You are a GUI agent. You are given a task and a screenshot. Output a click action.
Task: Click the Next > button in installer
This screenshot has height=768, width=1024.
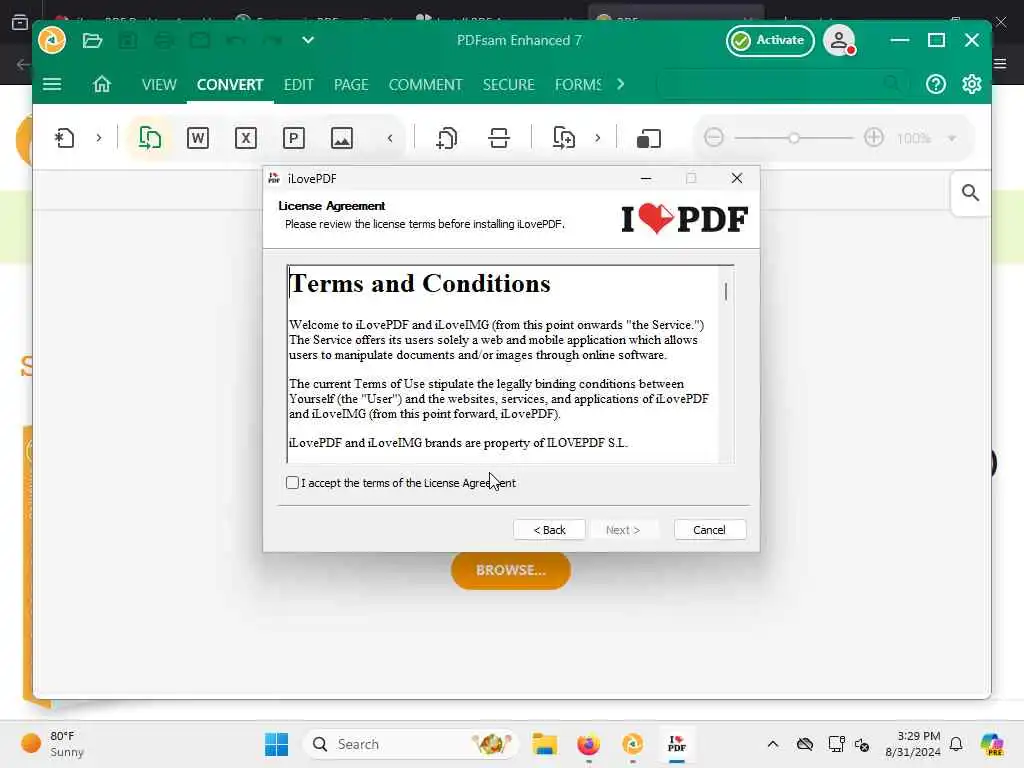[x=623, y=530]
